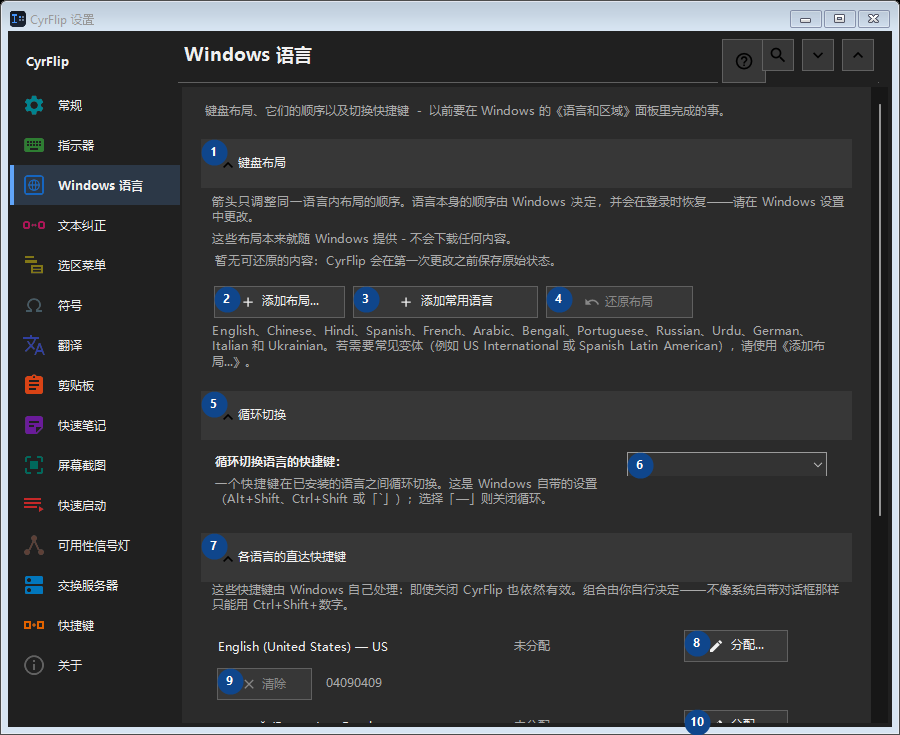
Task: Click the 文本纠正 sidebar icon
Action: tap(34, 225)
